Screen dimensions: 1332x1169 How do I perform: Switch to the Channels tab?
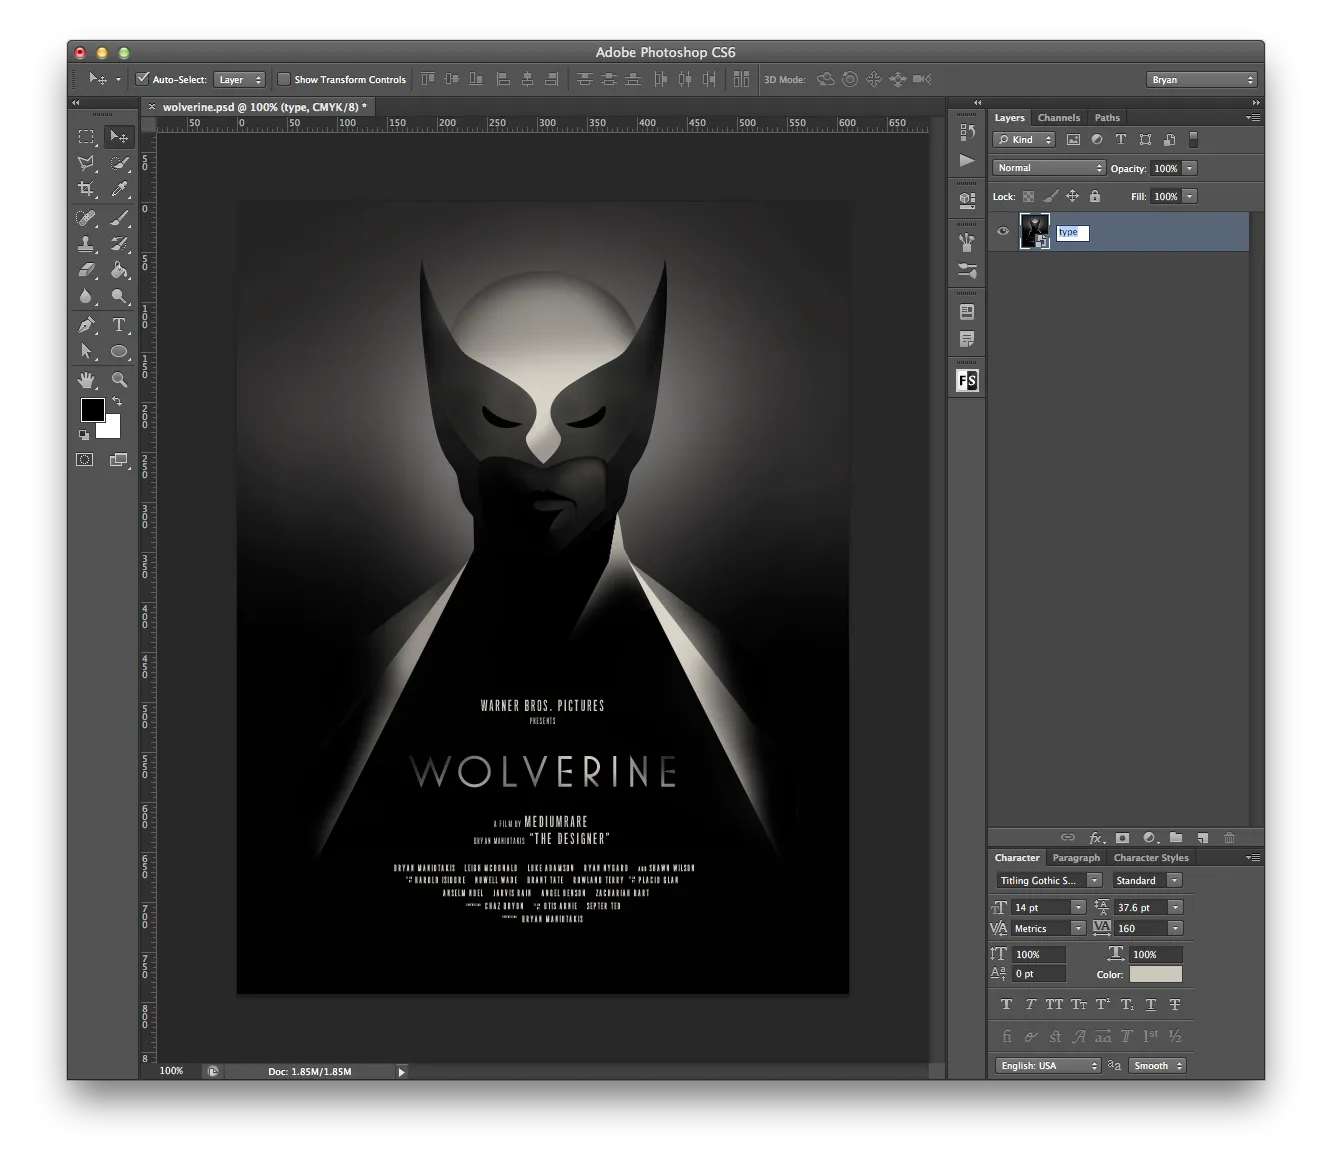[x=1059, y=118]
